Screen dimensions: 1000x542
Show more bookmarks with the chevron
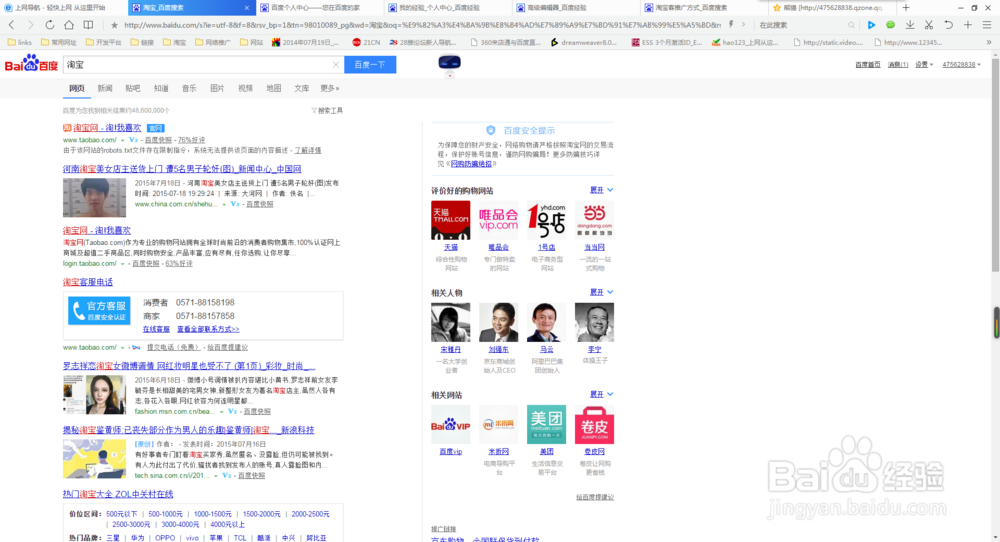tap(989, 42)
